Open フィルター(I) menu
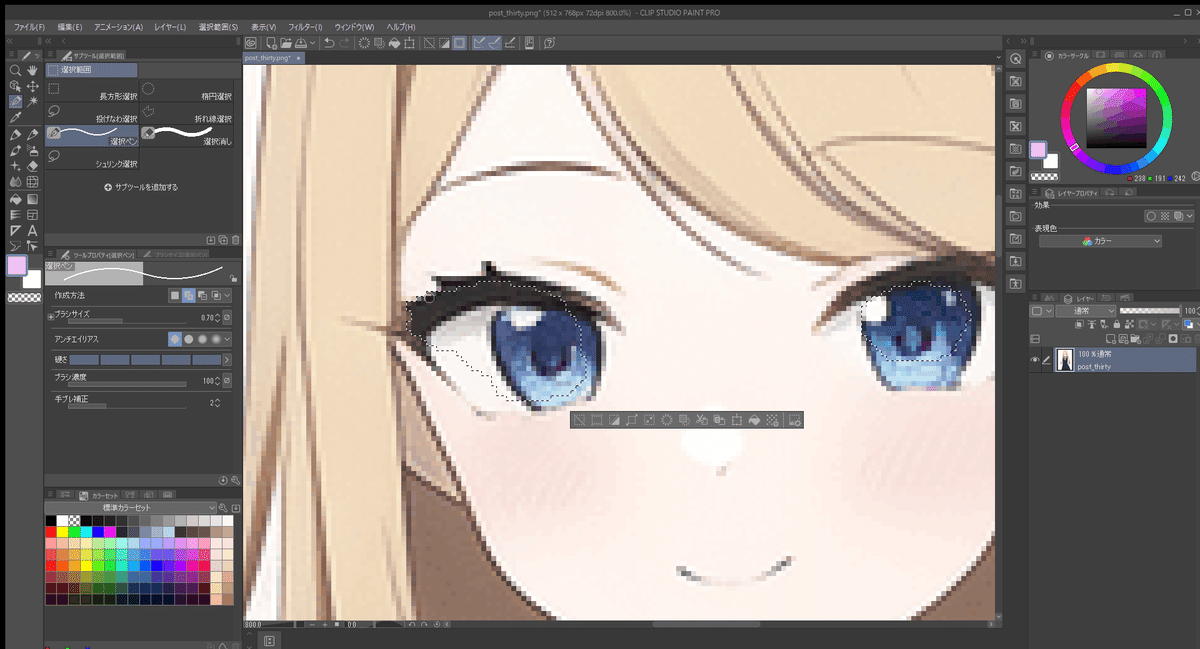This screenshot has height=649, width=1200. 305,26
